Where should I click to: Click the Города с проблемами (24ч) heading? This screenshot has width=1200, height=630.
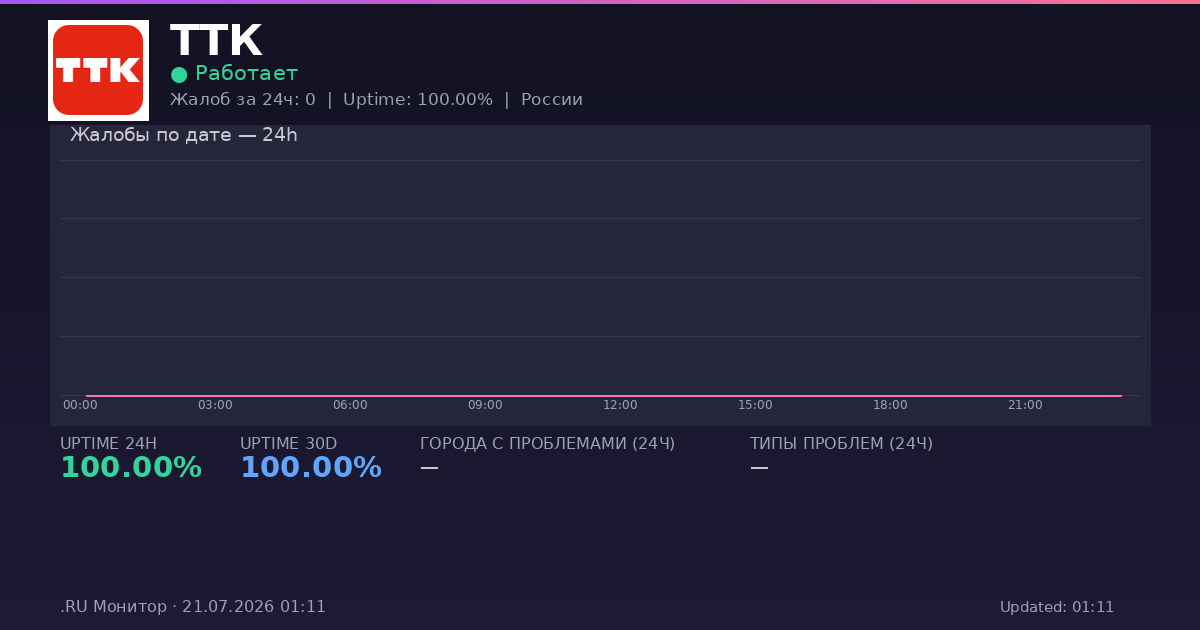pyautogui.click(x=547, y=444)
